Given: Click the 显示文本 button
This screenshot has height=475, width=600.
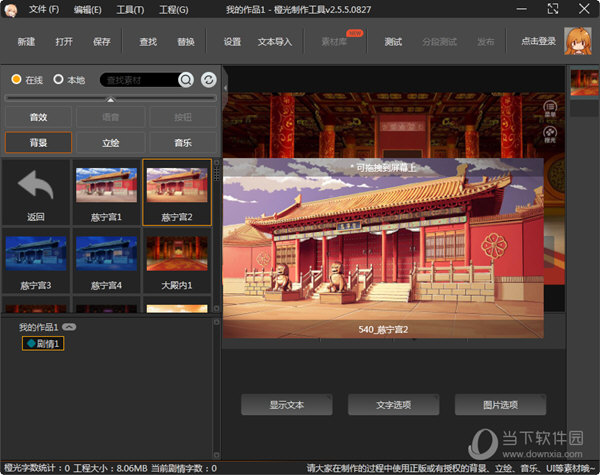Looking at the screenshot, I should (286, 405).
